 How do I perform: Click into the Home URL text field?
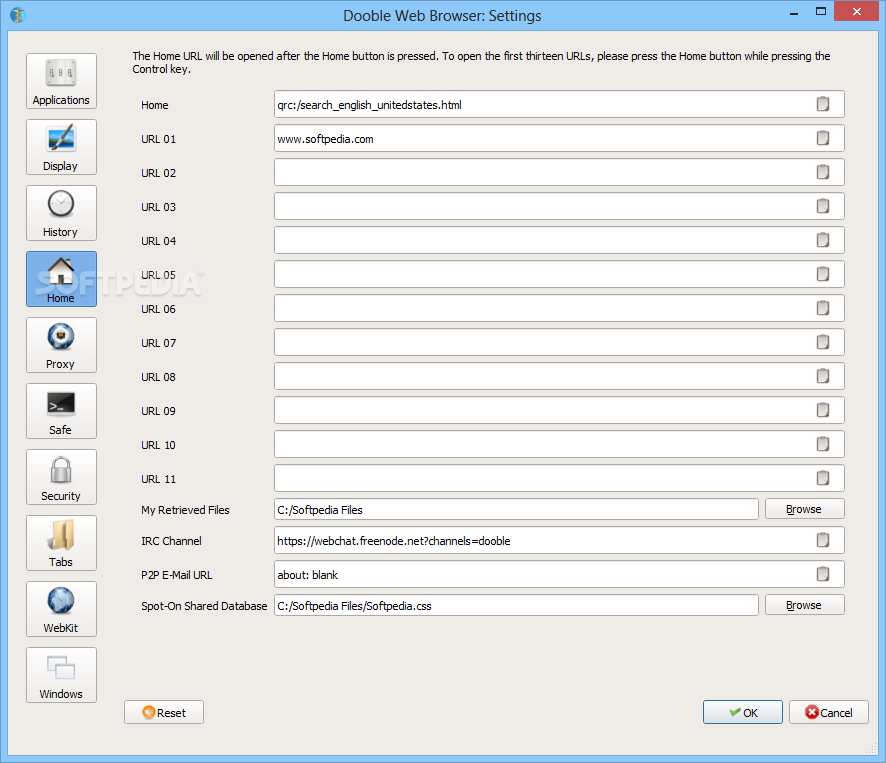pos(559,104)
